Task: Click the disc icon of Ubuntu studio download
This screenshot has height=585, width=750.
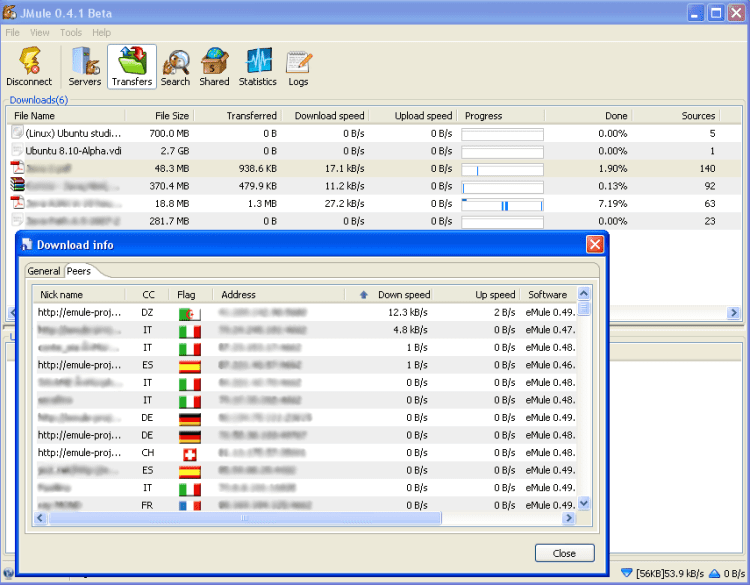Action: pyautogui.click(x=17, y=132)
